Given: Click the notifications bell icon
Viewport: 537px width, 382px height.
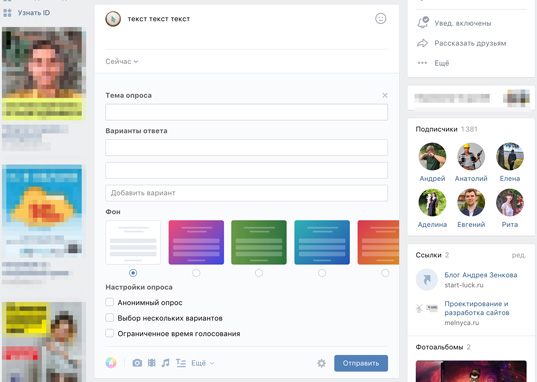Looking at the screenshot, I should tap(423, 22).
